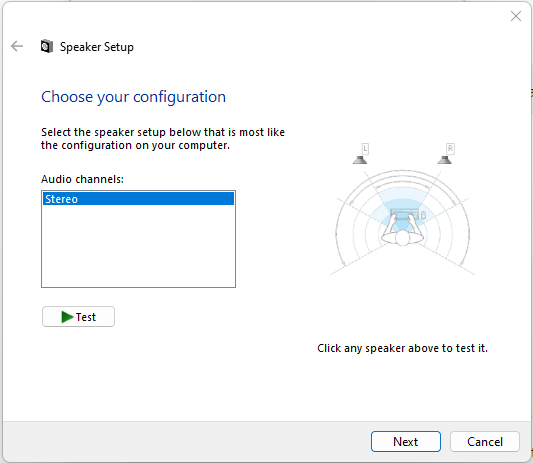The image size is (533, 463).
Task: Click the green play triangle on Test
Action: (x=67, y=317)
